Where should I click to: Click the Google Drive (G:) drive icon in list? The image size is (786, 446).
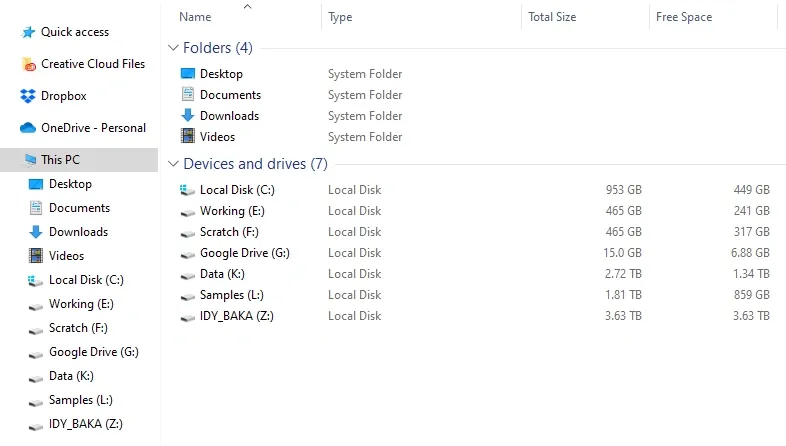tap(187, 255)
